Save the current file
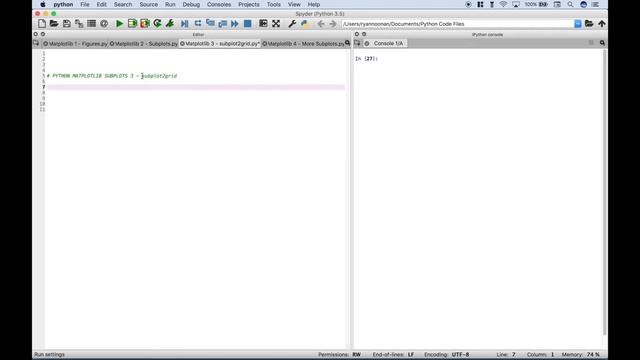640x360 pixels. click(67, 24)
